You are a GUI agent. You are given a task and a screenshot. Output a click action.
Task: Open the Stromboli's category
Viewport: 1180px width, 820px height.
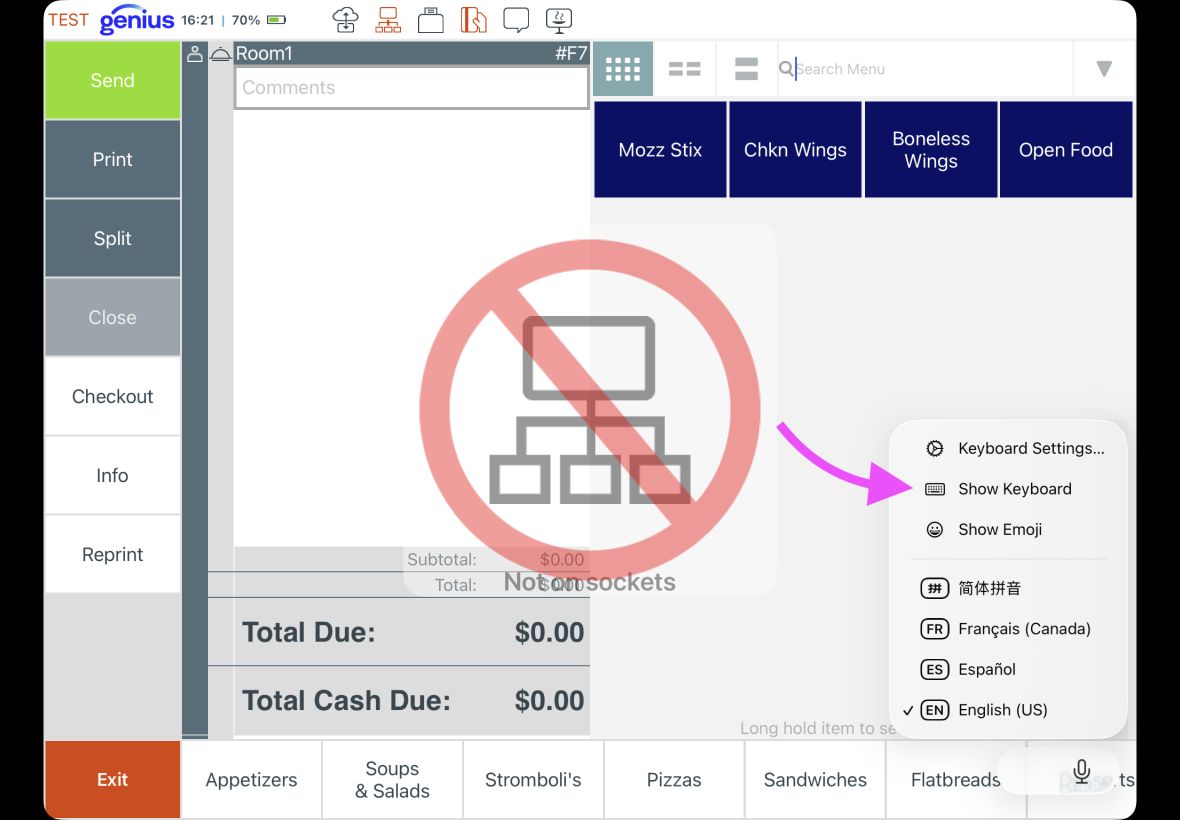(533, 780)
